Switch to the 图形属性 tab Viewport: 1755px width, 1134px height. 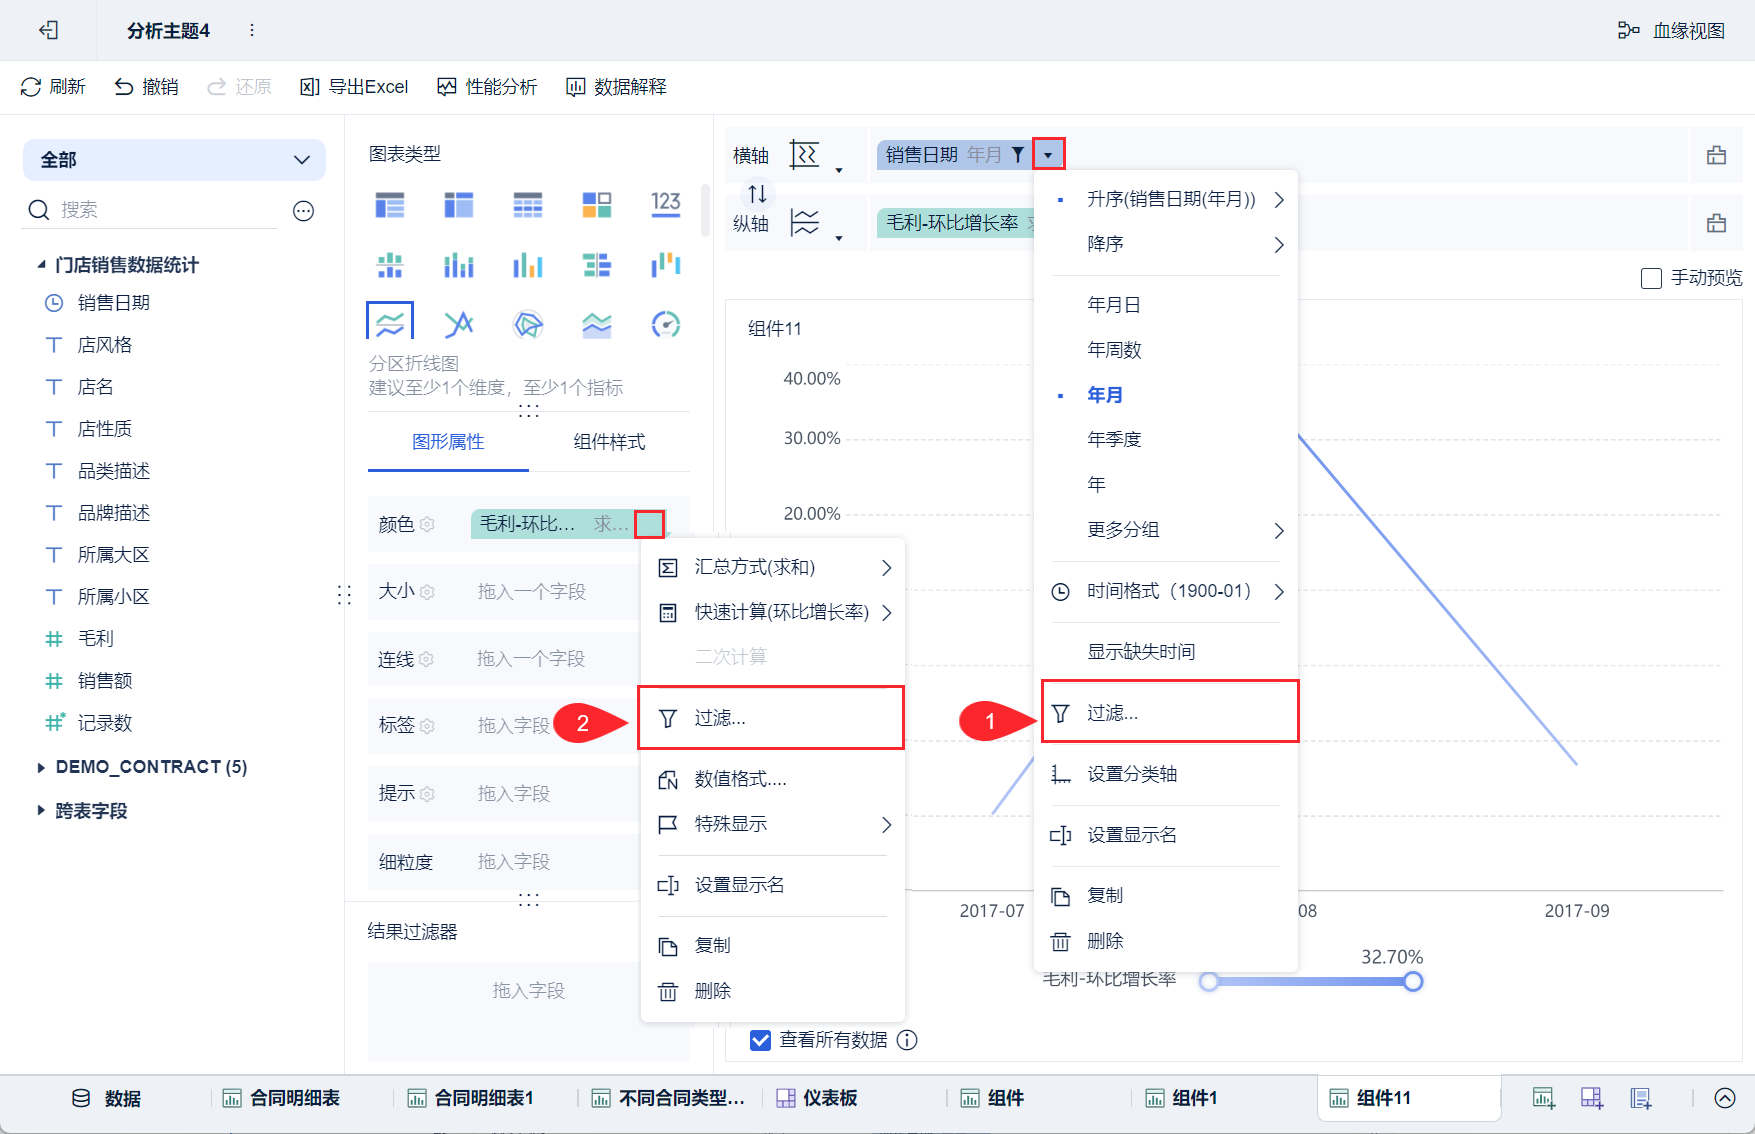[x=448, y=442]
